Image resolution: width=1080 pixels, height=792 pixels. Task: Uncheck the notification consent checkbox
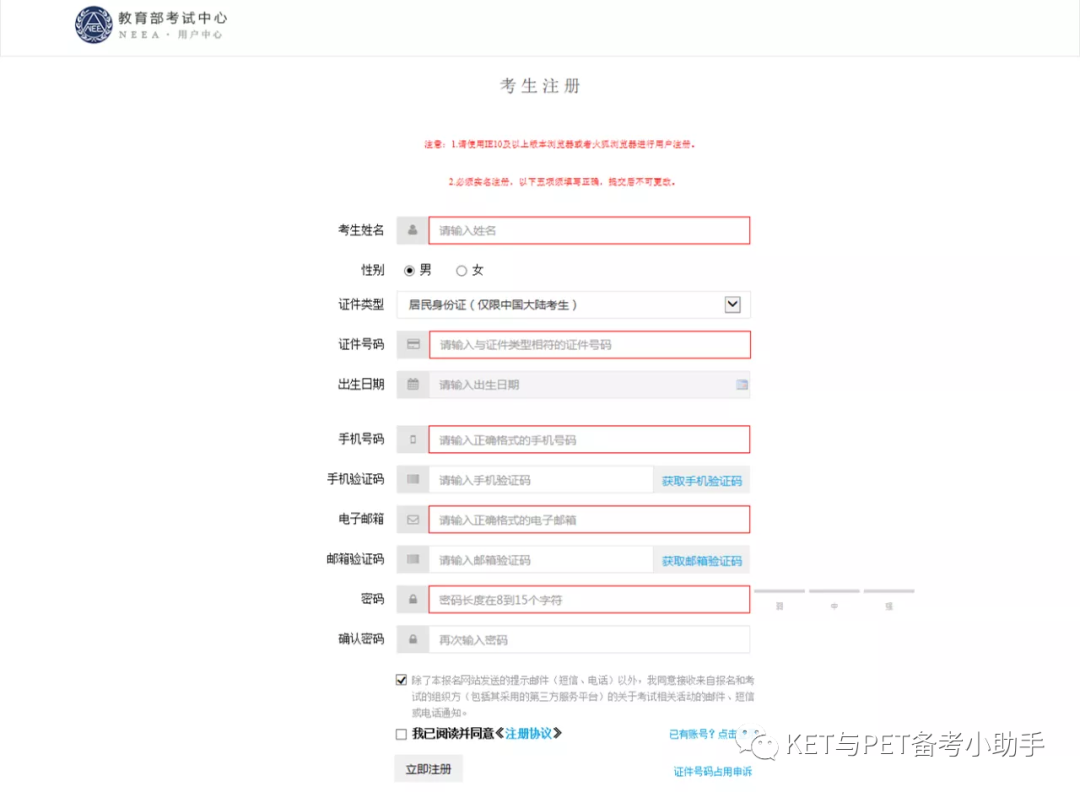[x=402, y=680]
